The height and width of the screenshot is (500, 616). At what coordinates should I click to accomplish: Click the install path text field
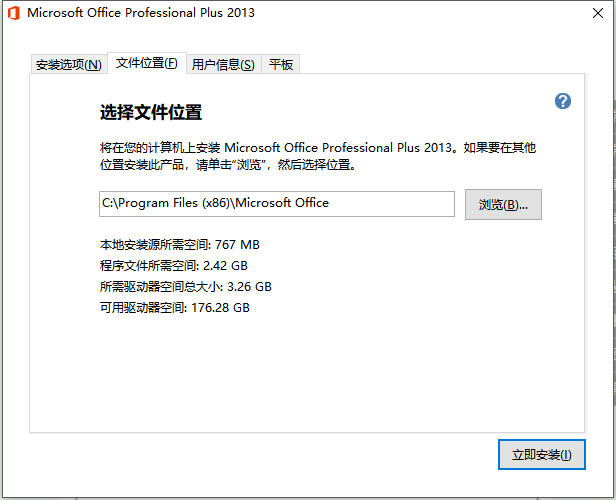276,203
